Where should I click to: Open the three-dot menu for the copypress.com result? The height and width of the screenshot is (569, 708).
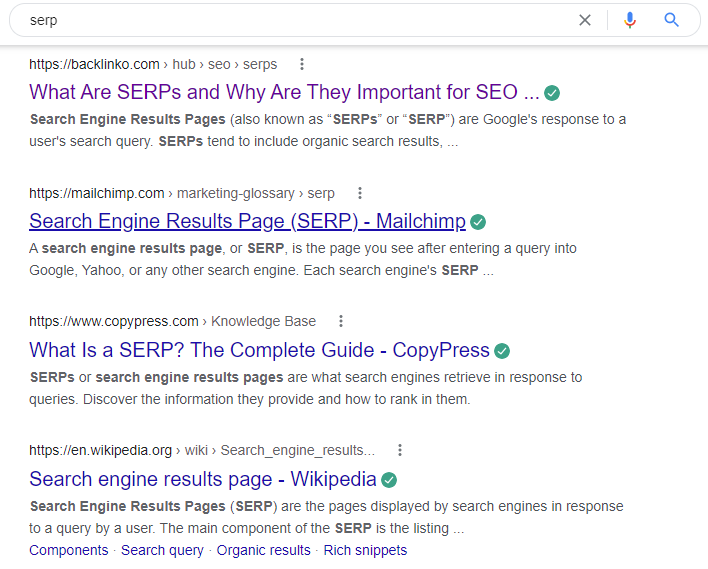pos(341,321)
